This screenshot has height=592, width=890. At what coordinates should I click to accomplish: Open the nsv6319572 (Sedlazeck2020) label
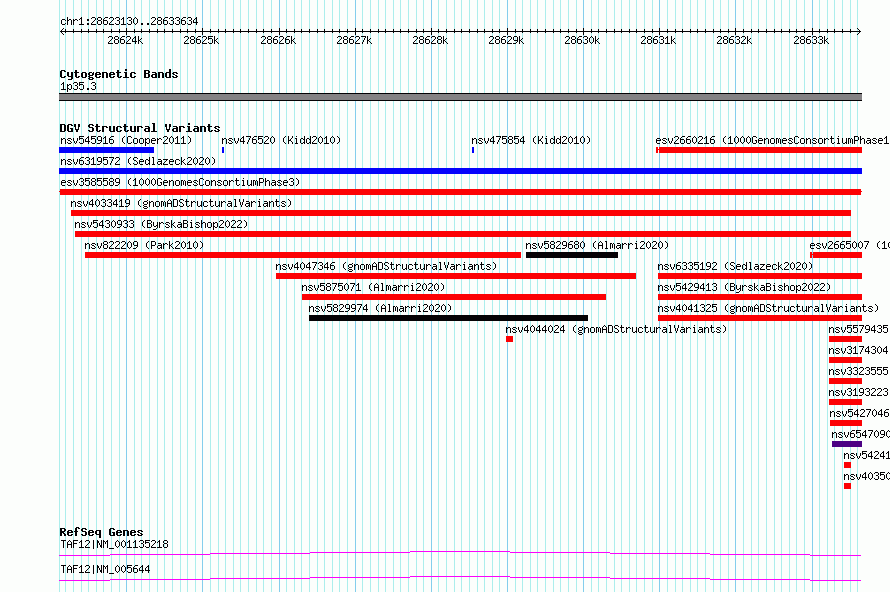coord(138,161)
